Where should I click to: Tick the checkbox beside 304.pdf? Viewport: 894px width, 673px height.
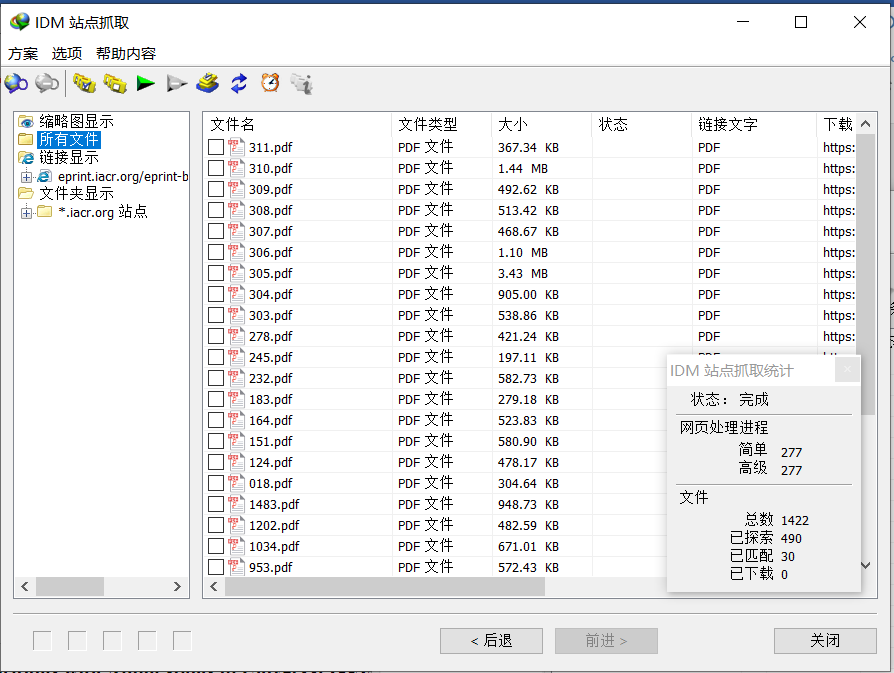(x=216, y=294)
